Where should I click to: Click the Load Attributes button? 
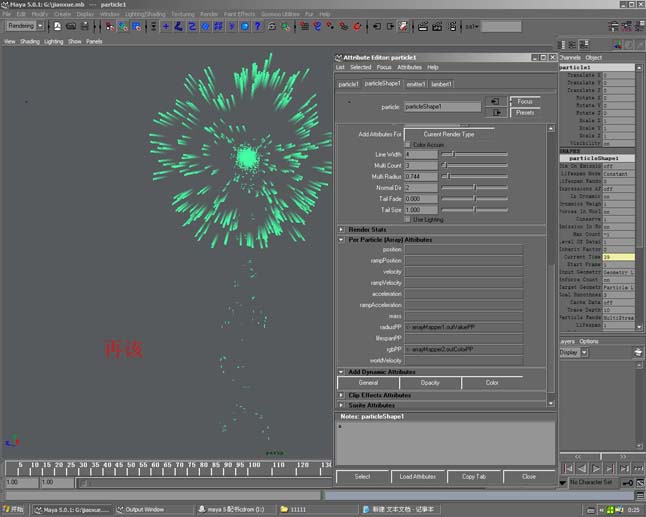[417, 477]
